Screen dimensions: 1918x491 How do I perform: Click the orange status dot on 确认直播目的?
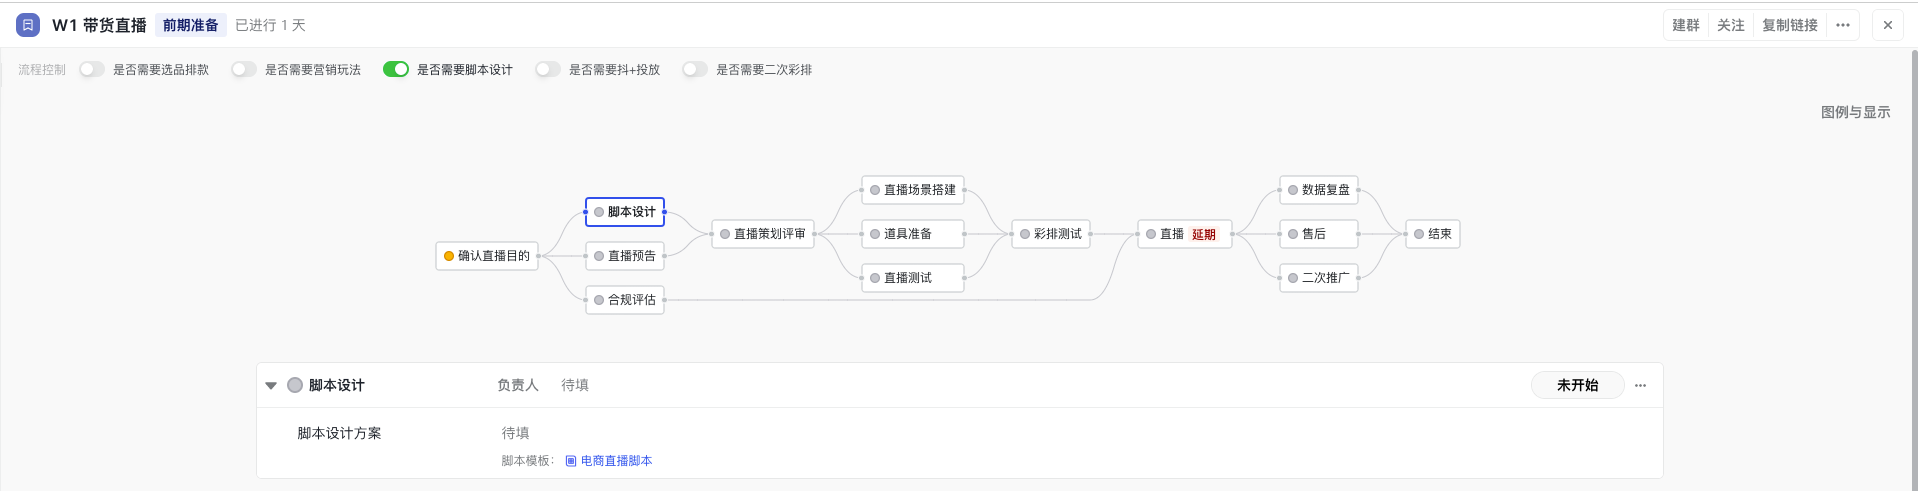point(449,256)
